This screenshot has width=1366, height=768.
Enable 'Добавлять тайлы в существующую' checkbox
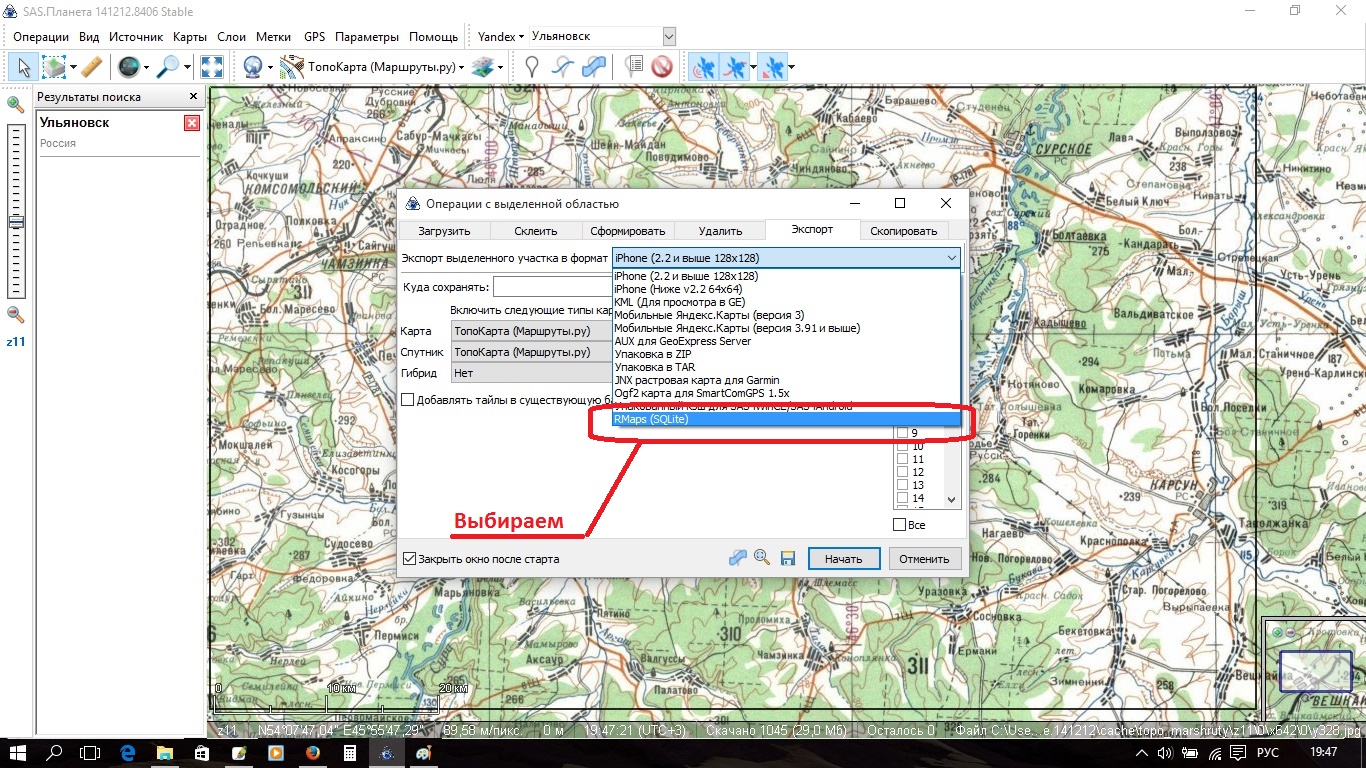(x=408, y=400)
